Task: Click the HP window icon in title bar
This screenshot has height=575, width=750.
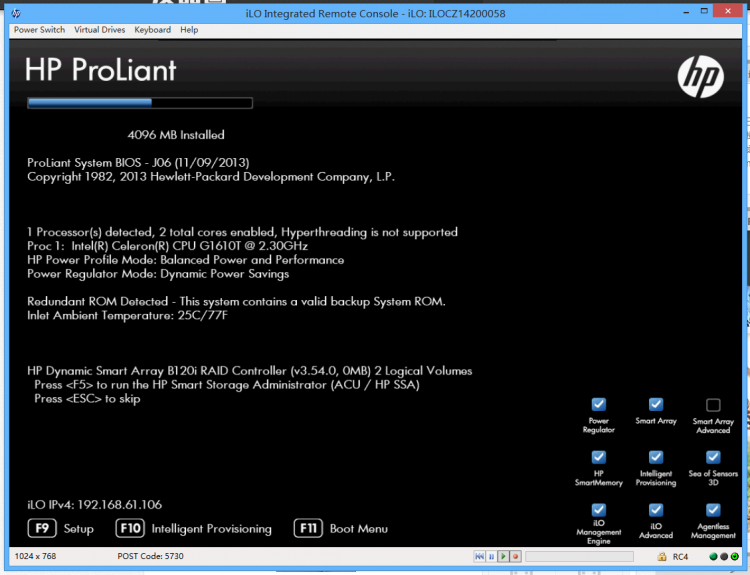Action: pos(16,13)
